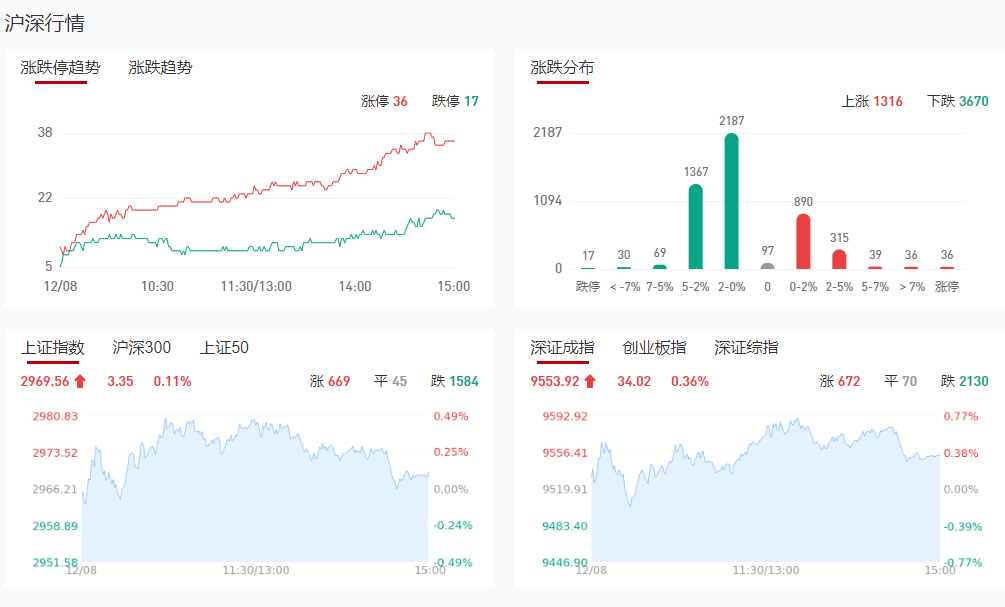Click the red bar labeled 890

(803, 241)
